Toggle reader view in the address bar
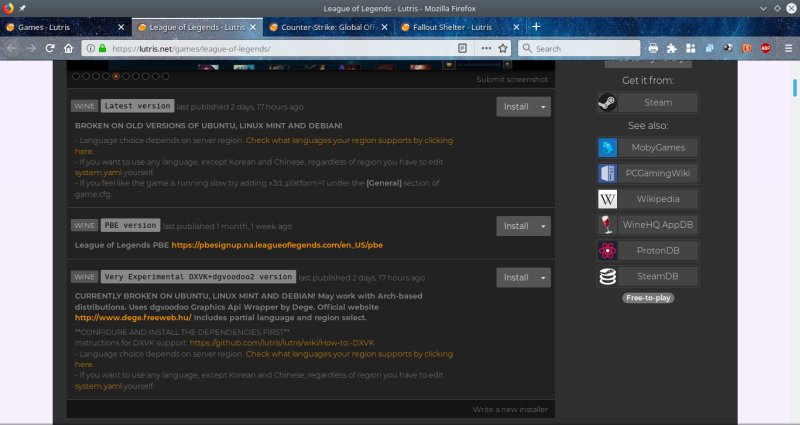This screenshot has width=800, height=425. [x=462, y=48]
